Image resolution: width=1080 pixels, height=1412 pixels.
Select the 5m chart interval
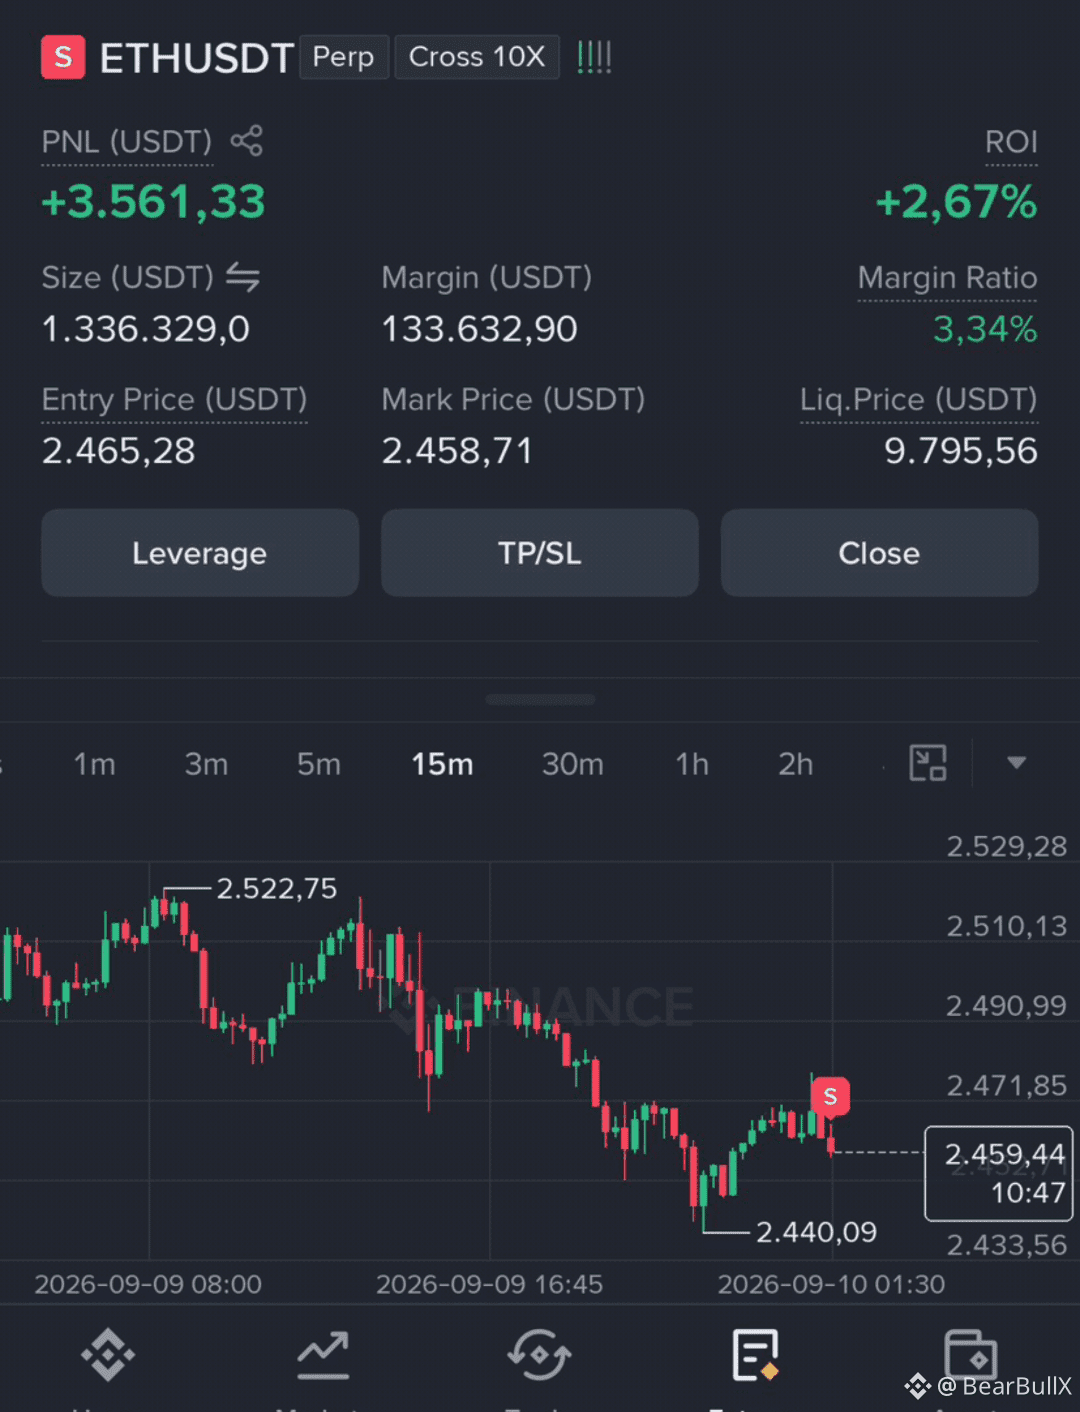coord(319,764)
